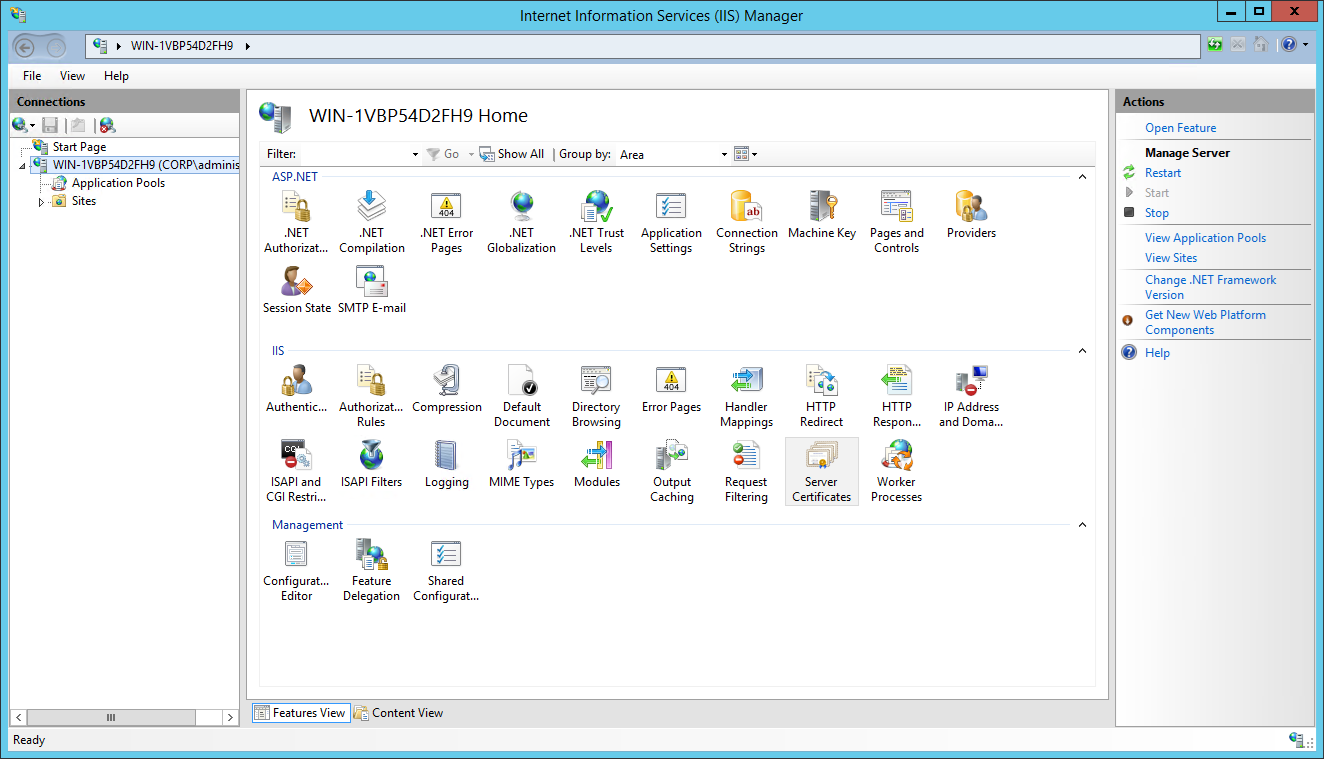Open the Help menu
Viewport: 1324px width, 759px height.
pos(116,76)
